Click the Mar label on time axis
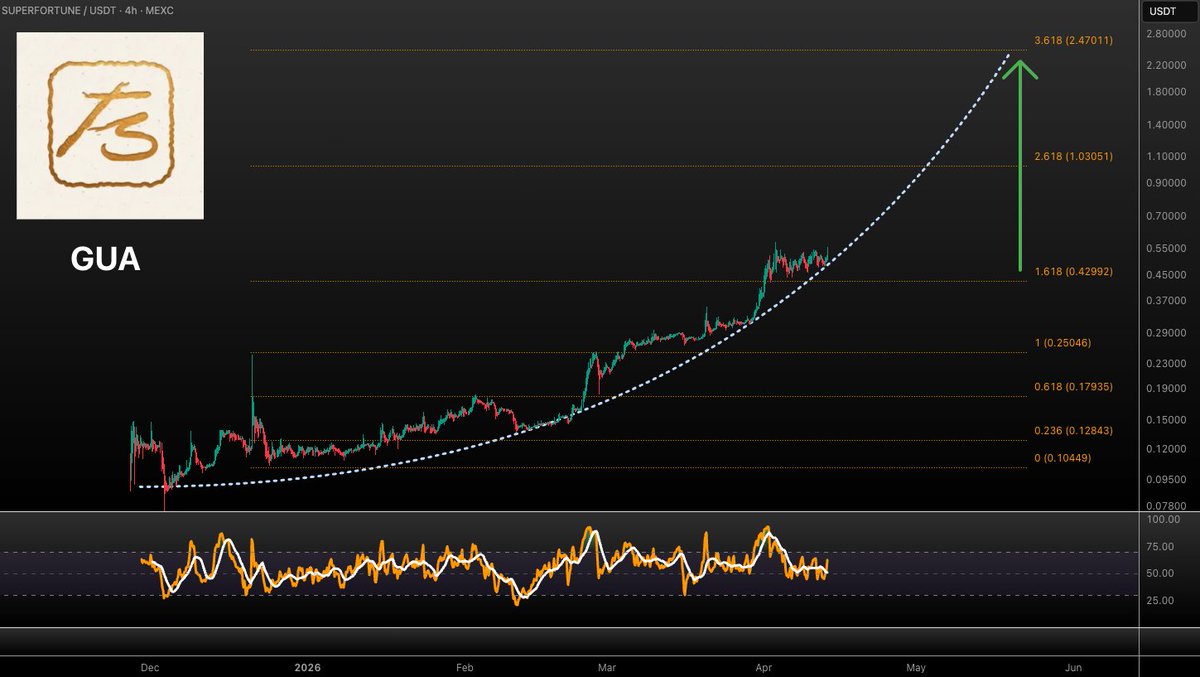1200x677 pixels. point(607,666)
